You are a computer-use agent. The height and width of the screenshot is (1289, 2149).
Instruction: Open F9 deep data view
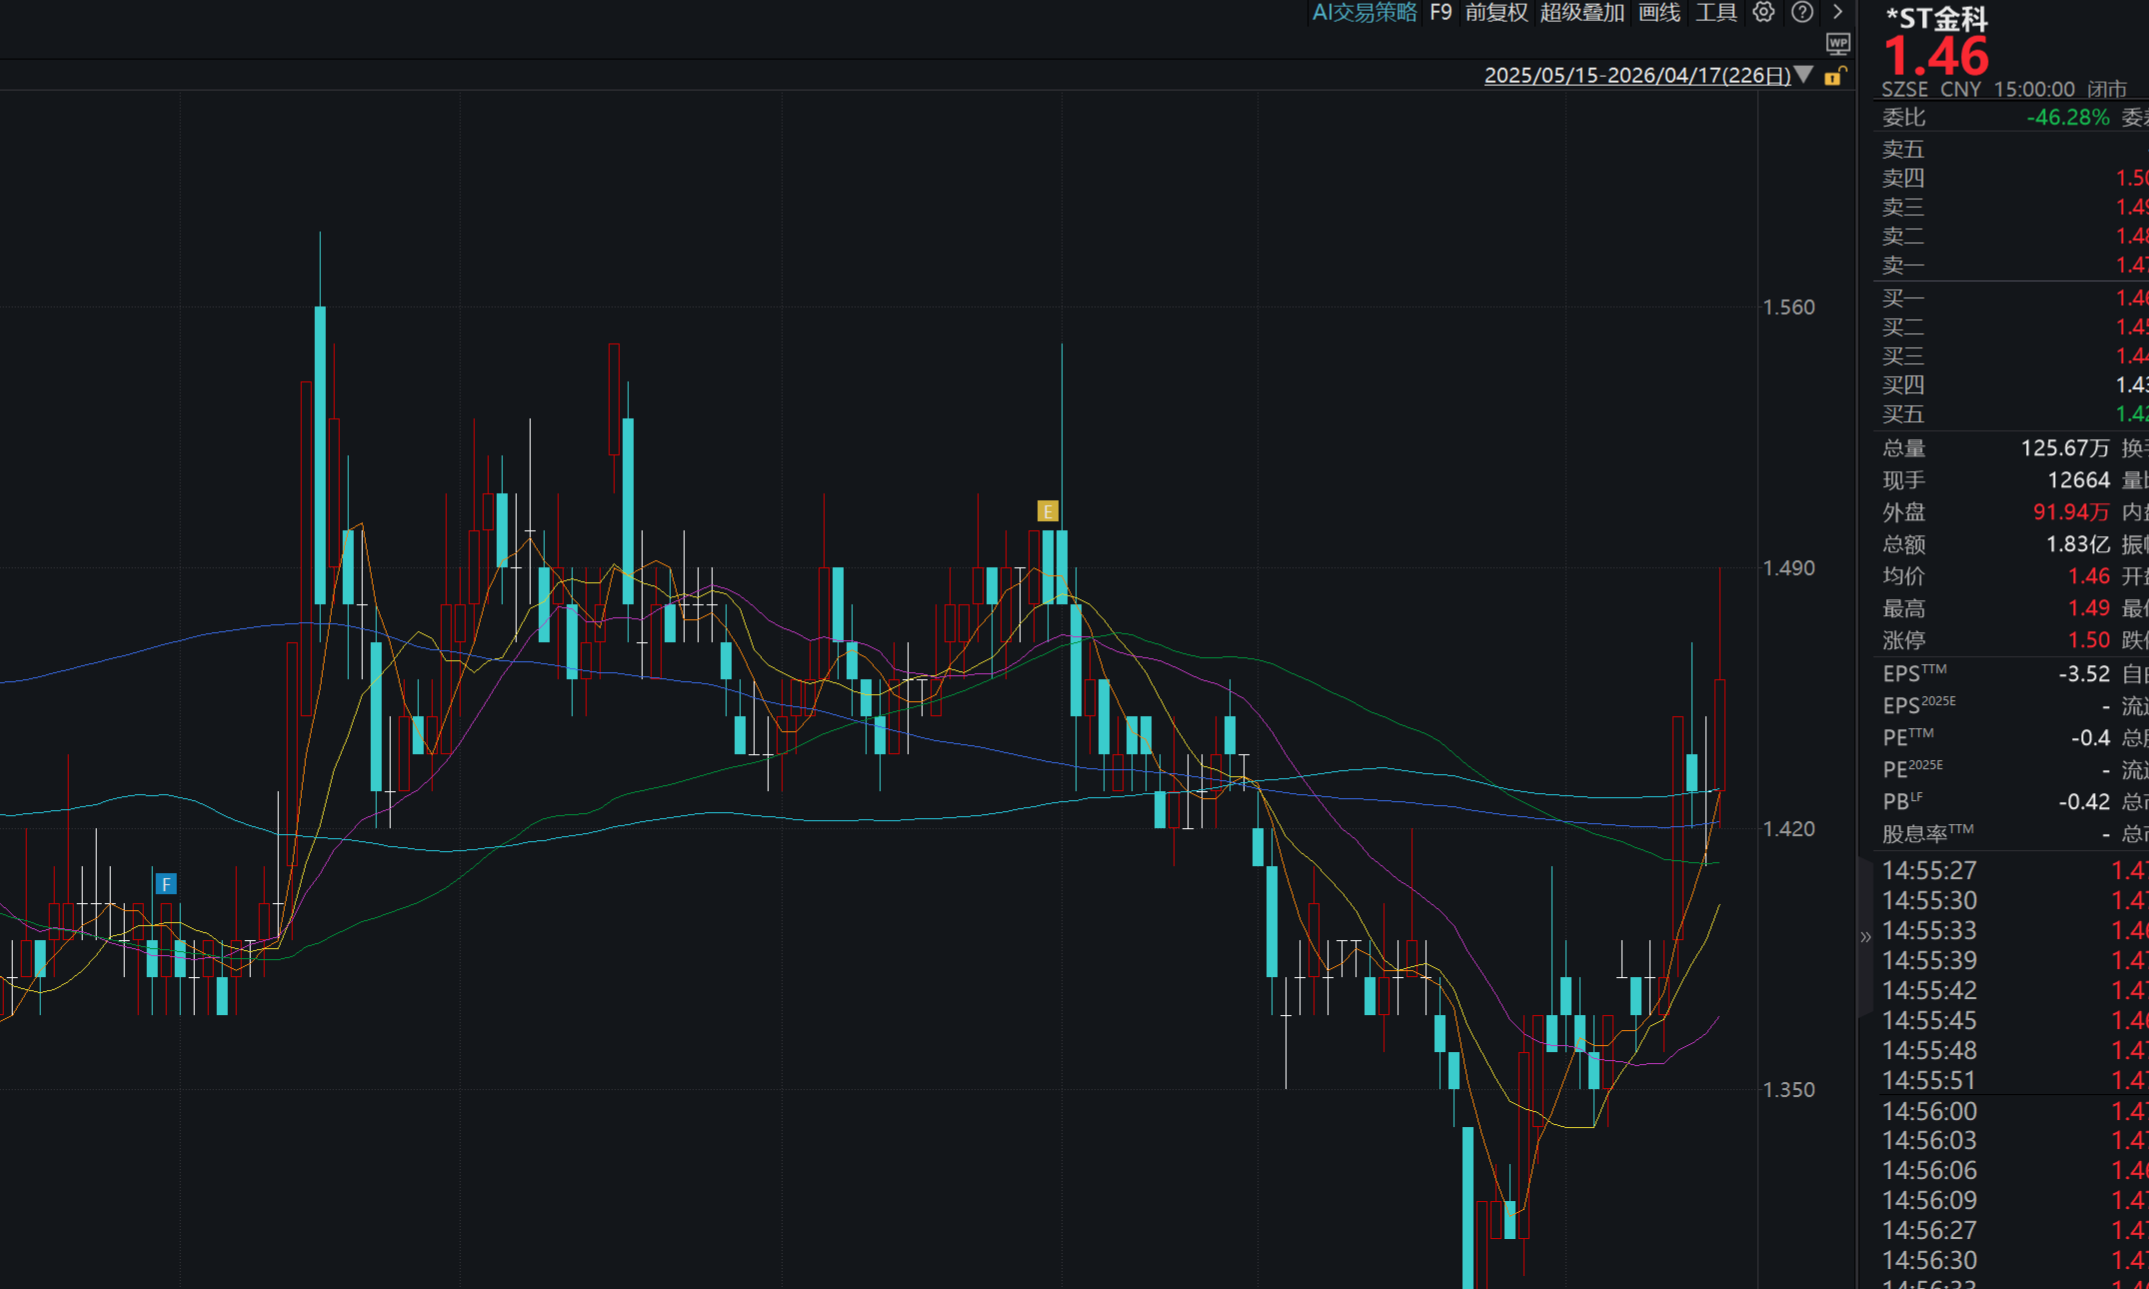pyautogui.click(x=1440, y=12)
